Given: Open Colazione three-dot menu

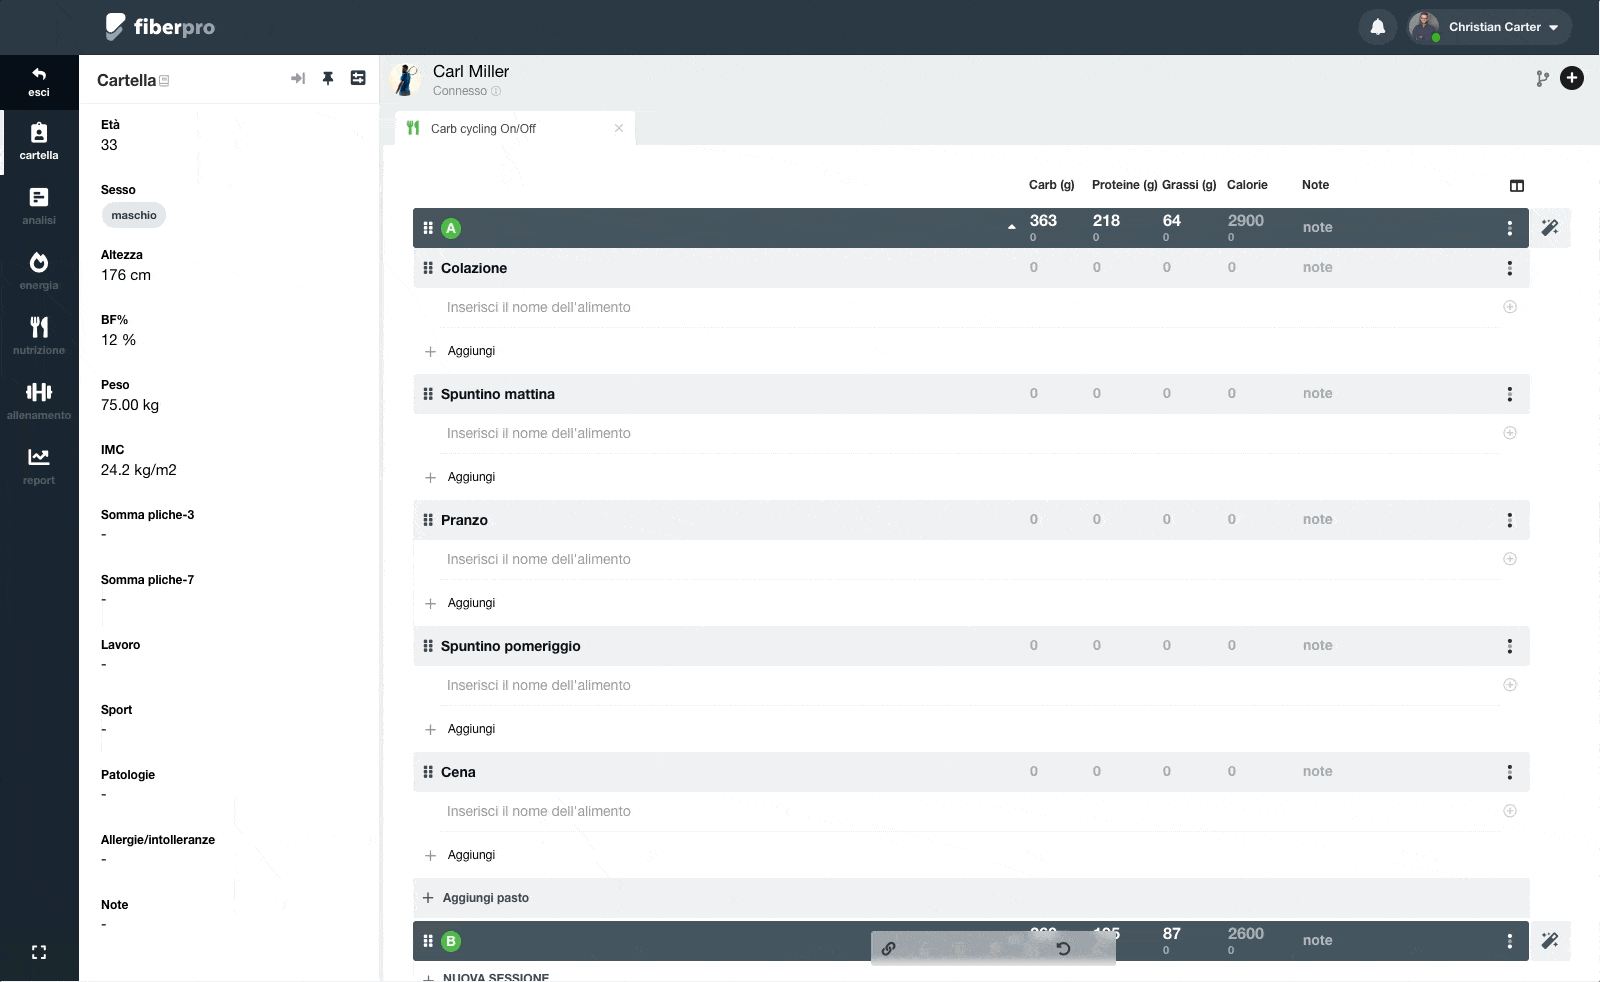Looking at the screenshot, I should [x=1510, y=268].
